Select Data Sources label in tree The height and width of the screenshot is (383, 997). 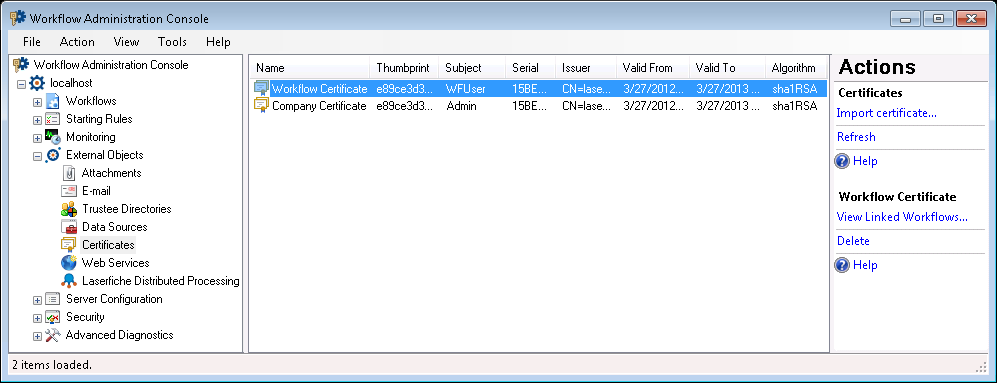tap(114, 226)
